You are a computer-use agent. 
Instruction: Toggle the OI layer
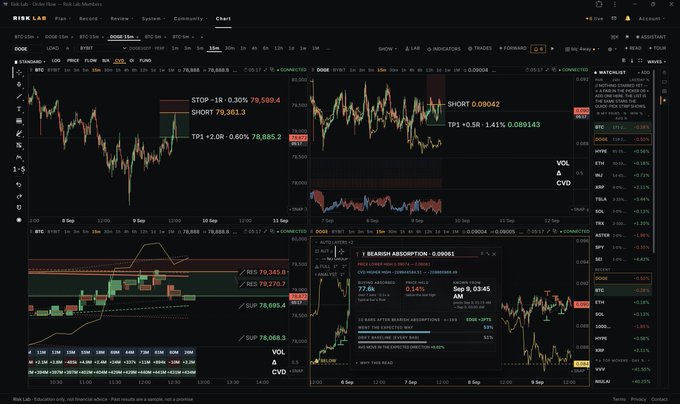point(132,61)
